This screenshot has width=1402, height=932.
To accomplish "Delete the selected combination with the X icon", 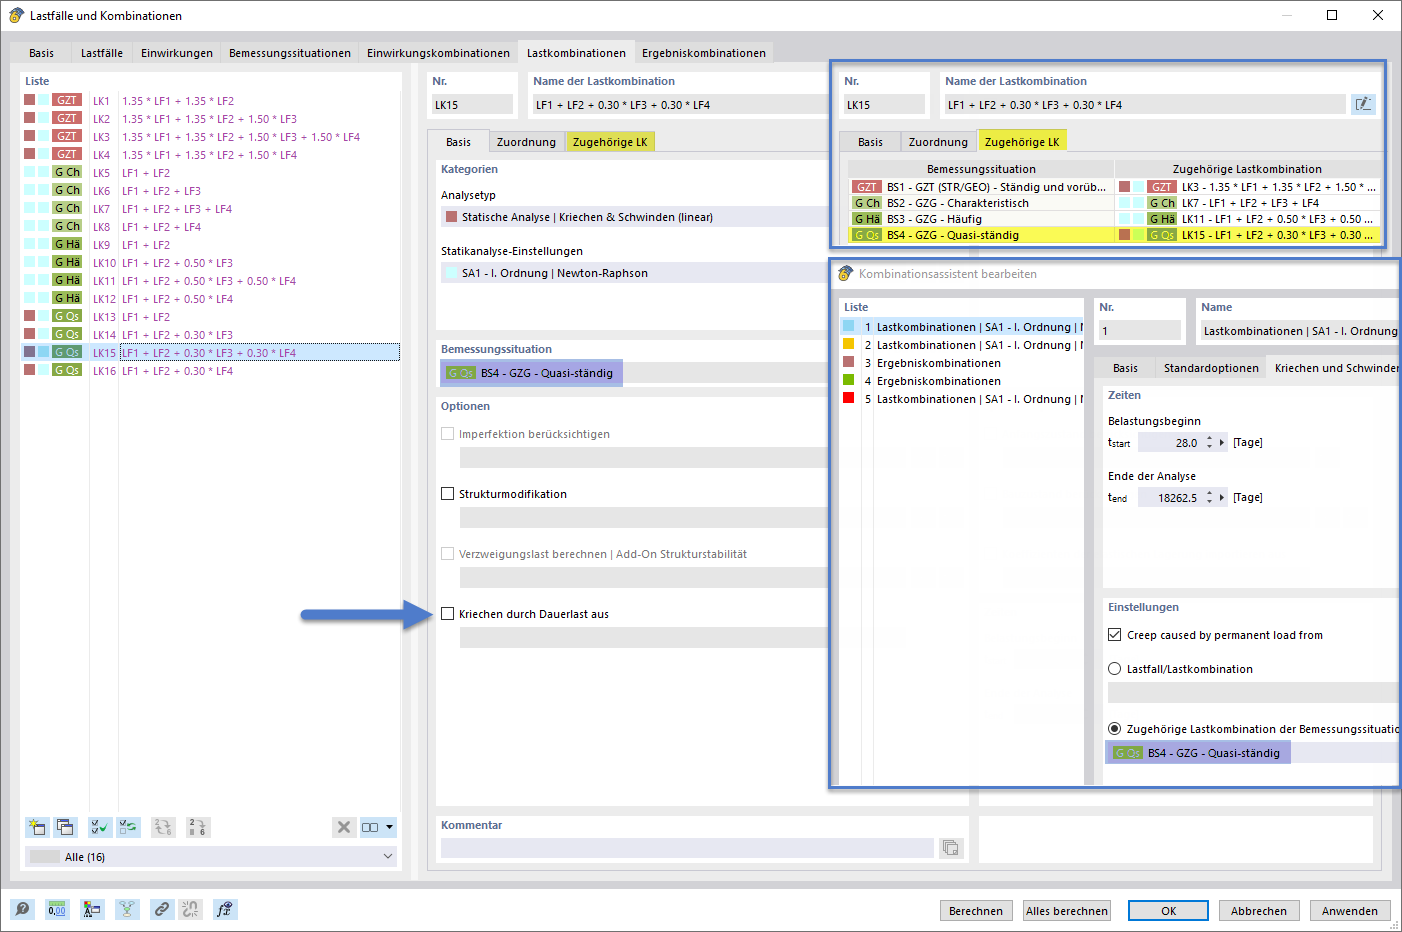I will [344, 827].
